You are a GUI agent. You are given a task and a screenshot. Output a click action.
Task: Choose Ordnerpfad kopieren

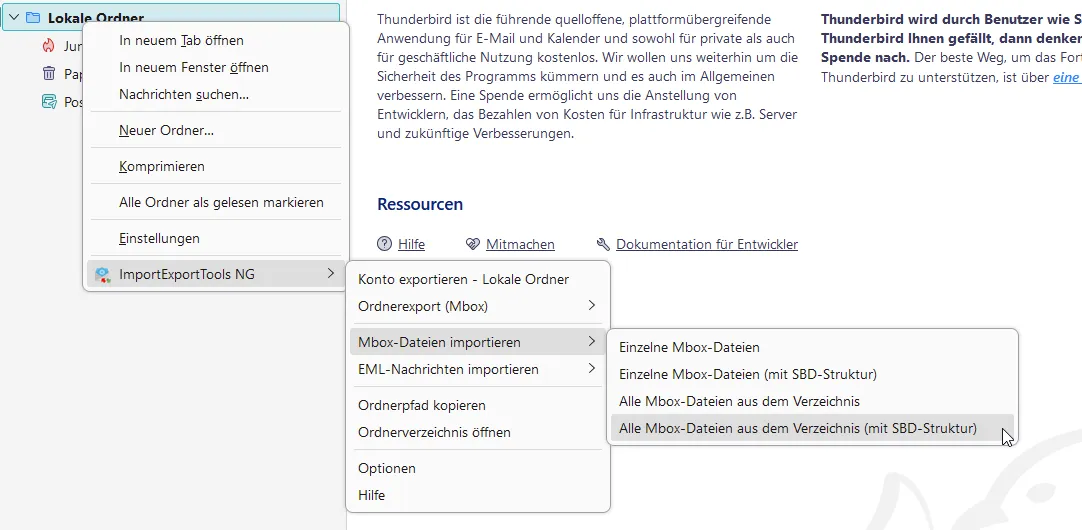click(478, 405)
